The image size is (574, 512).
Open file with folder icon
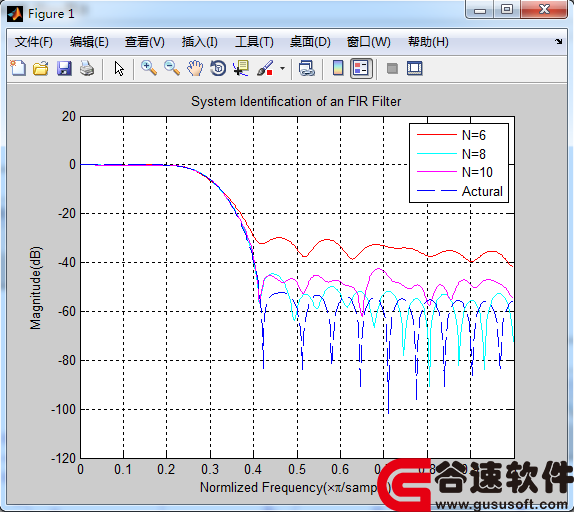coord(41,68)
